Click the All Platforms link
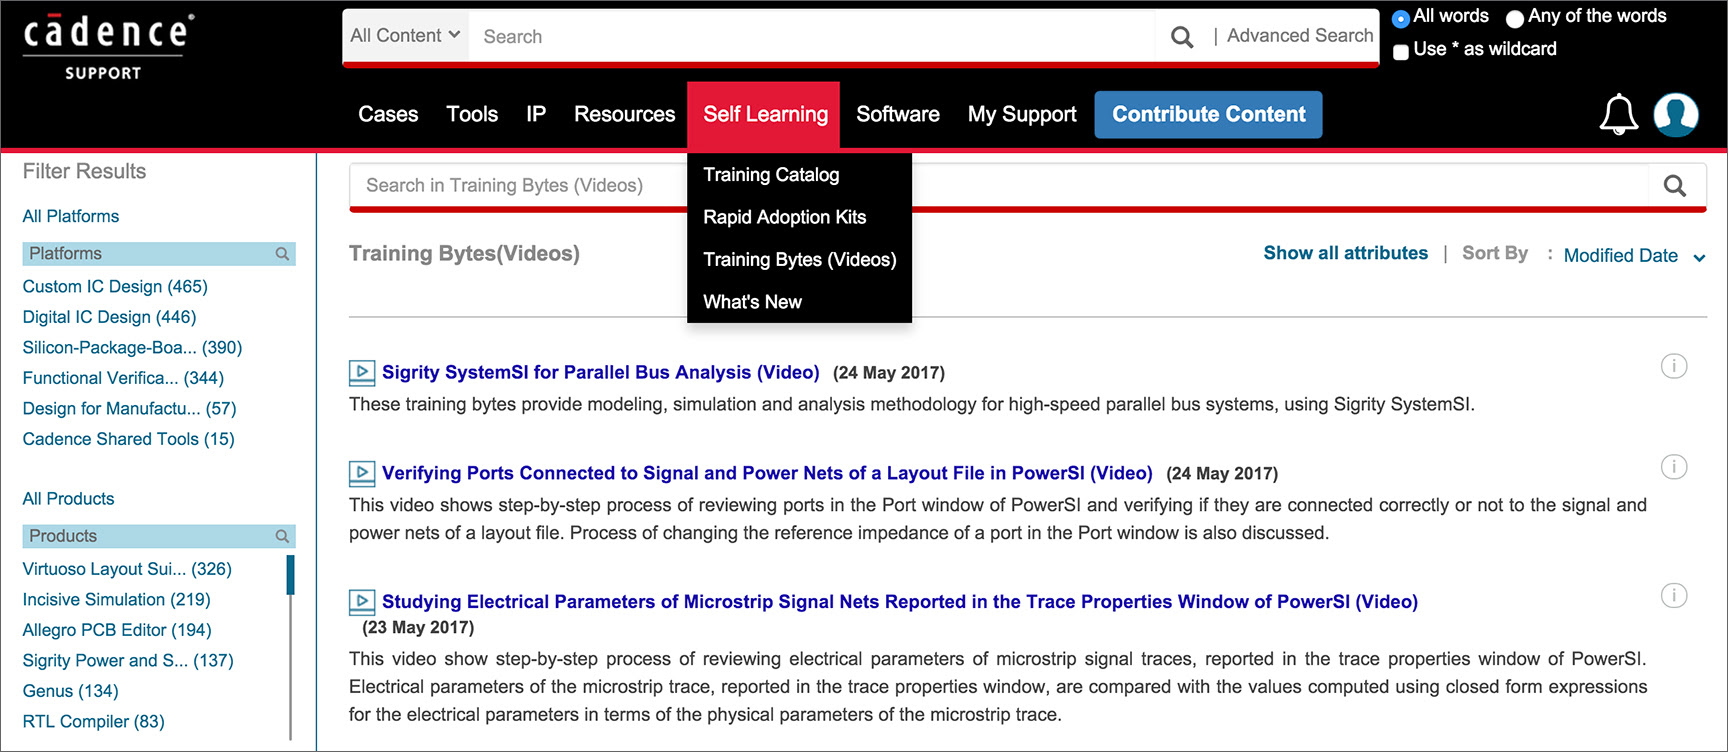Screen dimensions: 1728x752 (71, 216)
